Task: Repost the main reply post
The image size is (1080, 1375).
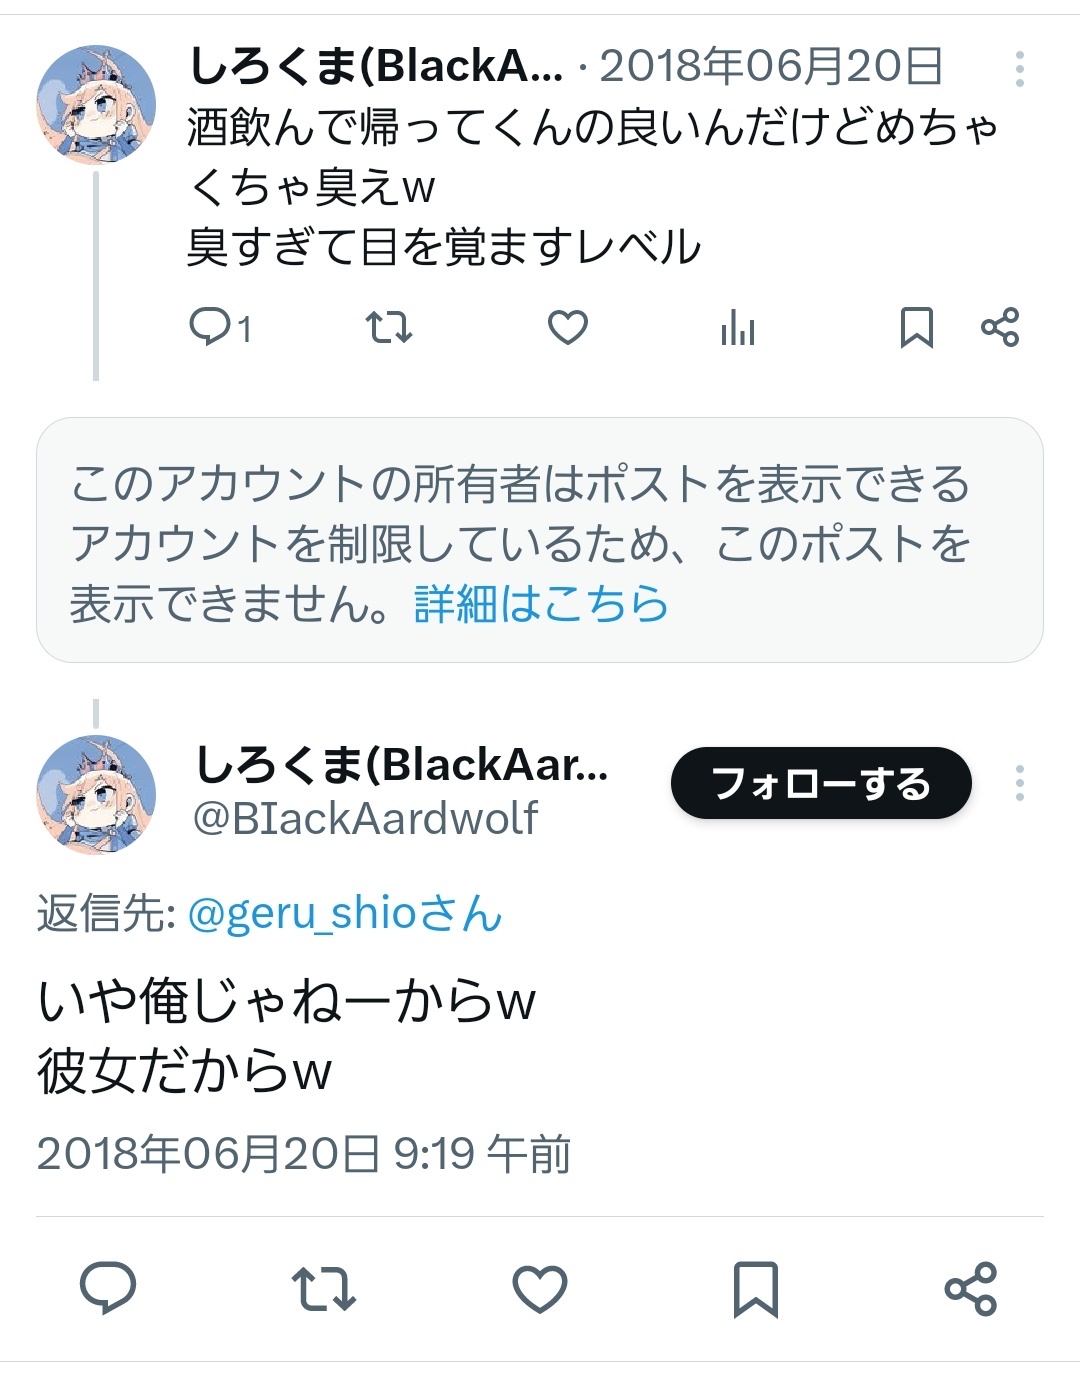Action: [323, 1288]
